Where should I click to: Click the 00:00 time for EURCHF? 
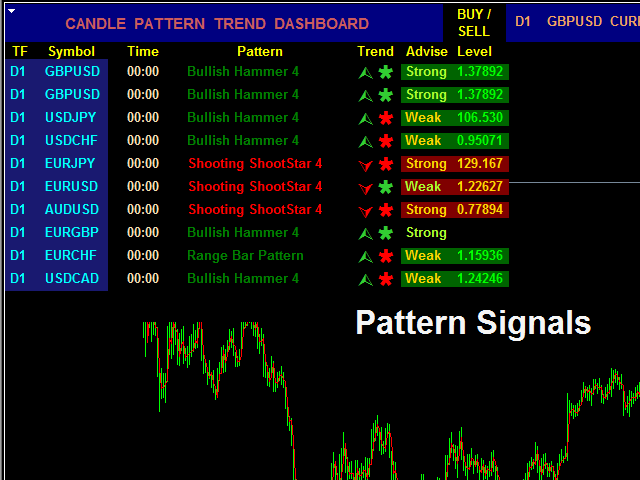pyautogui.click(x=143, y=255)
